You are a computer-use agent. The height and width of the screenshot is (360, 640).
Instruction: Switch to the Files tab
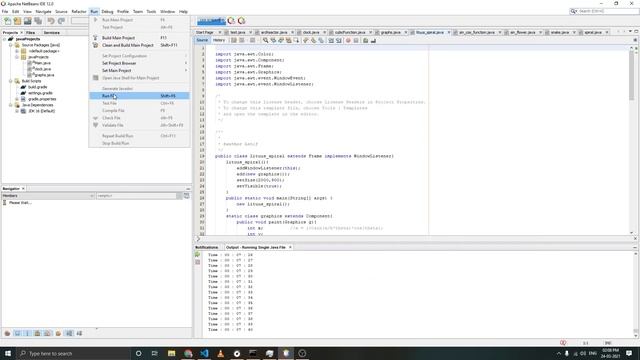(x=30, y=33)
